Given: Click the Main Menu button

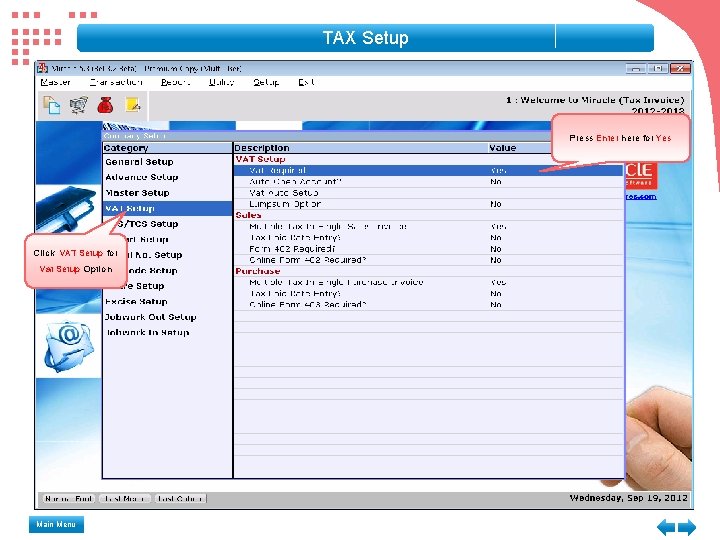Looking at the screenshot, I should click(56, 524).
